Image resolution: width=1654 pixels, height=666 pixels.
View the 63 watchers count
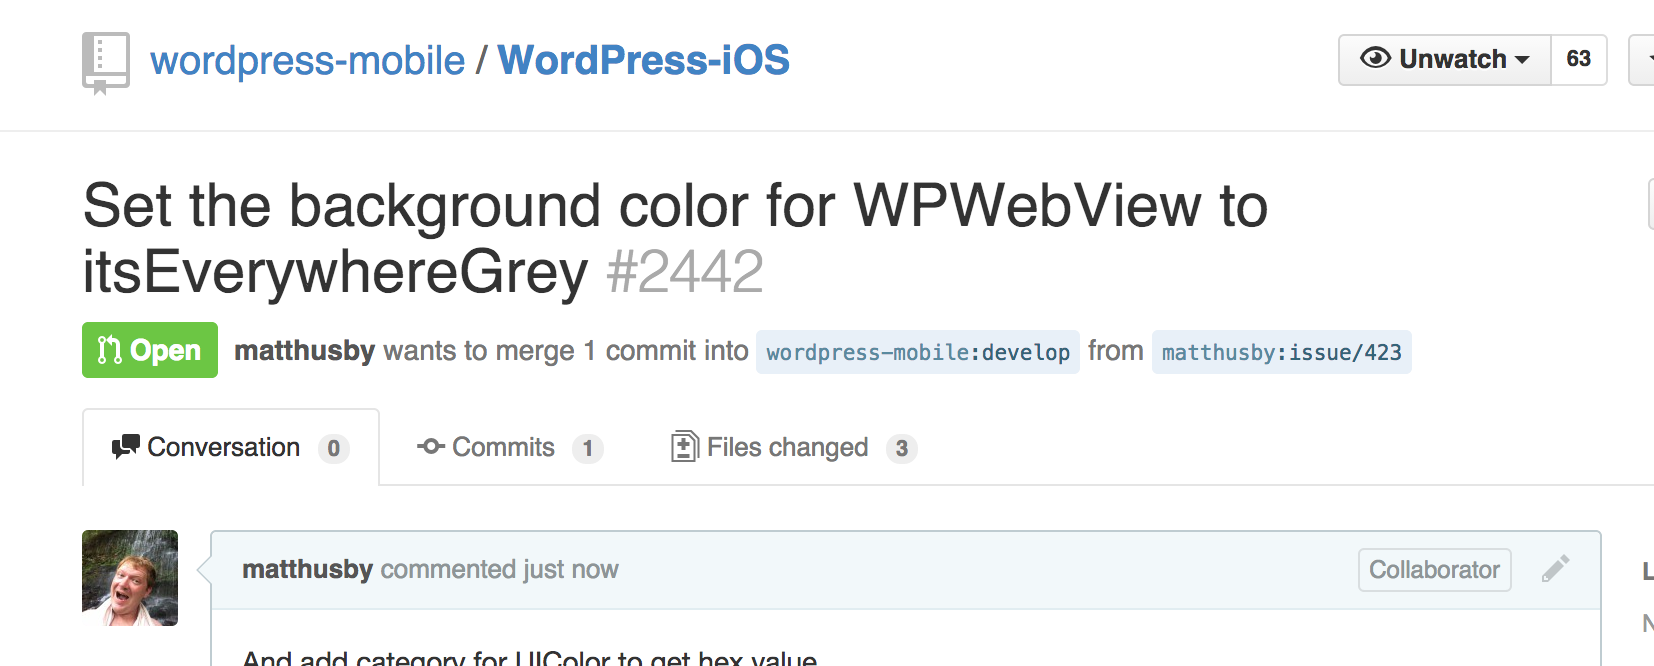pos(1578,60)
